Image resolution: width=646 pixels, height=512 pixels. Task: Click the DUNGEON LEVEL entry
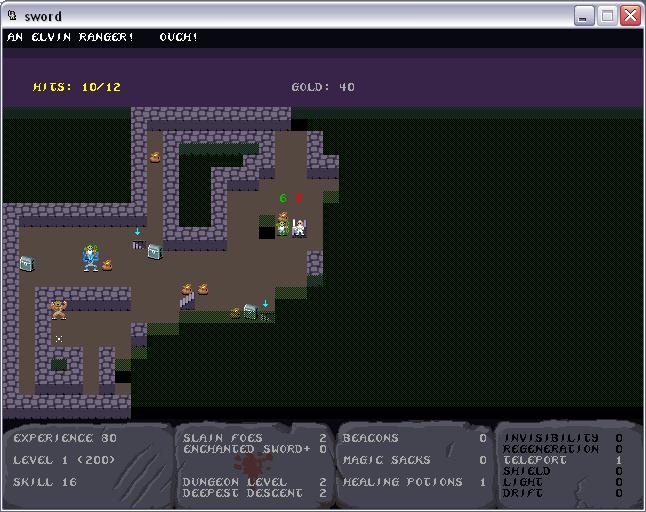pyautogui.click(x=254, y=482)
